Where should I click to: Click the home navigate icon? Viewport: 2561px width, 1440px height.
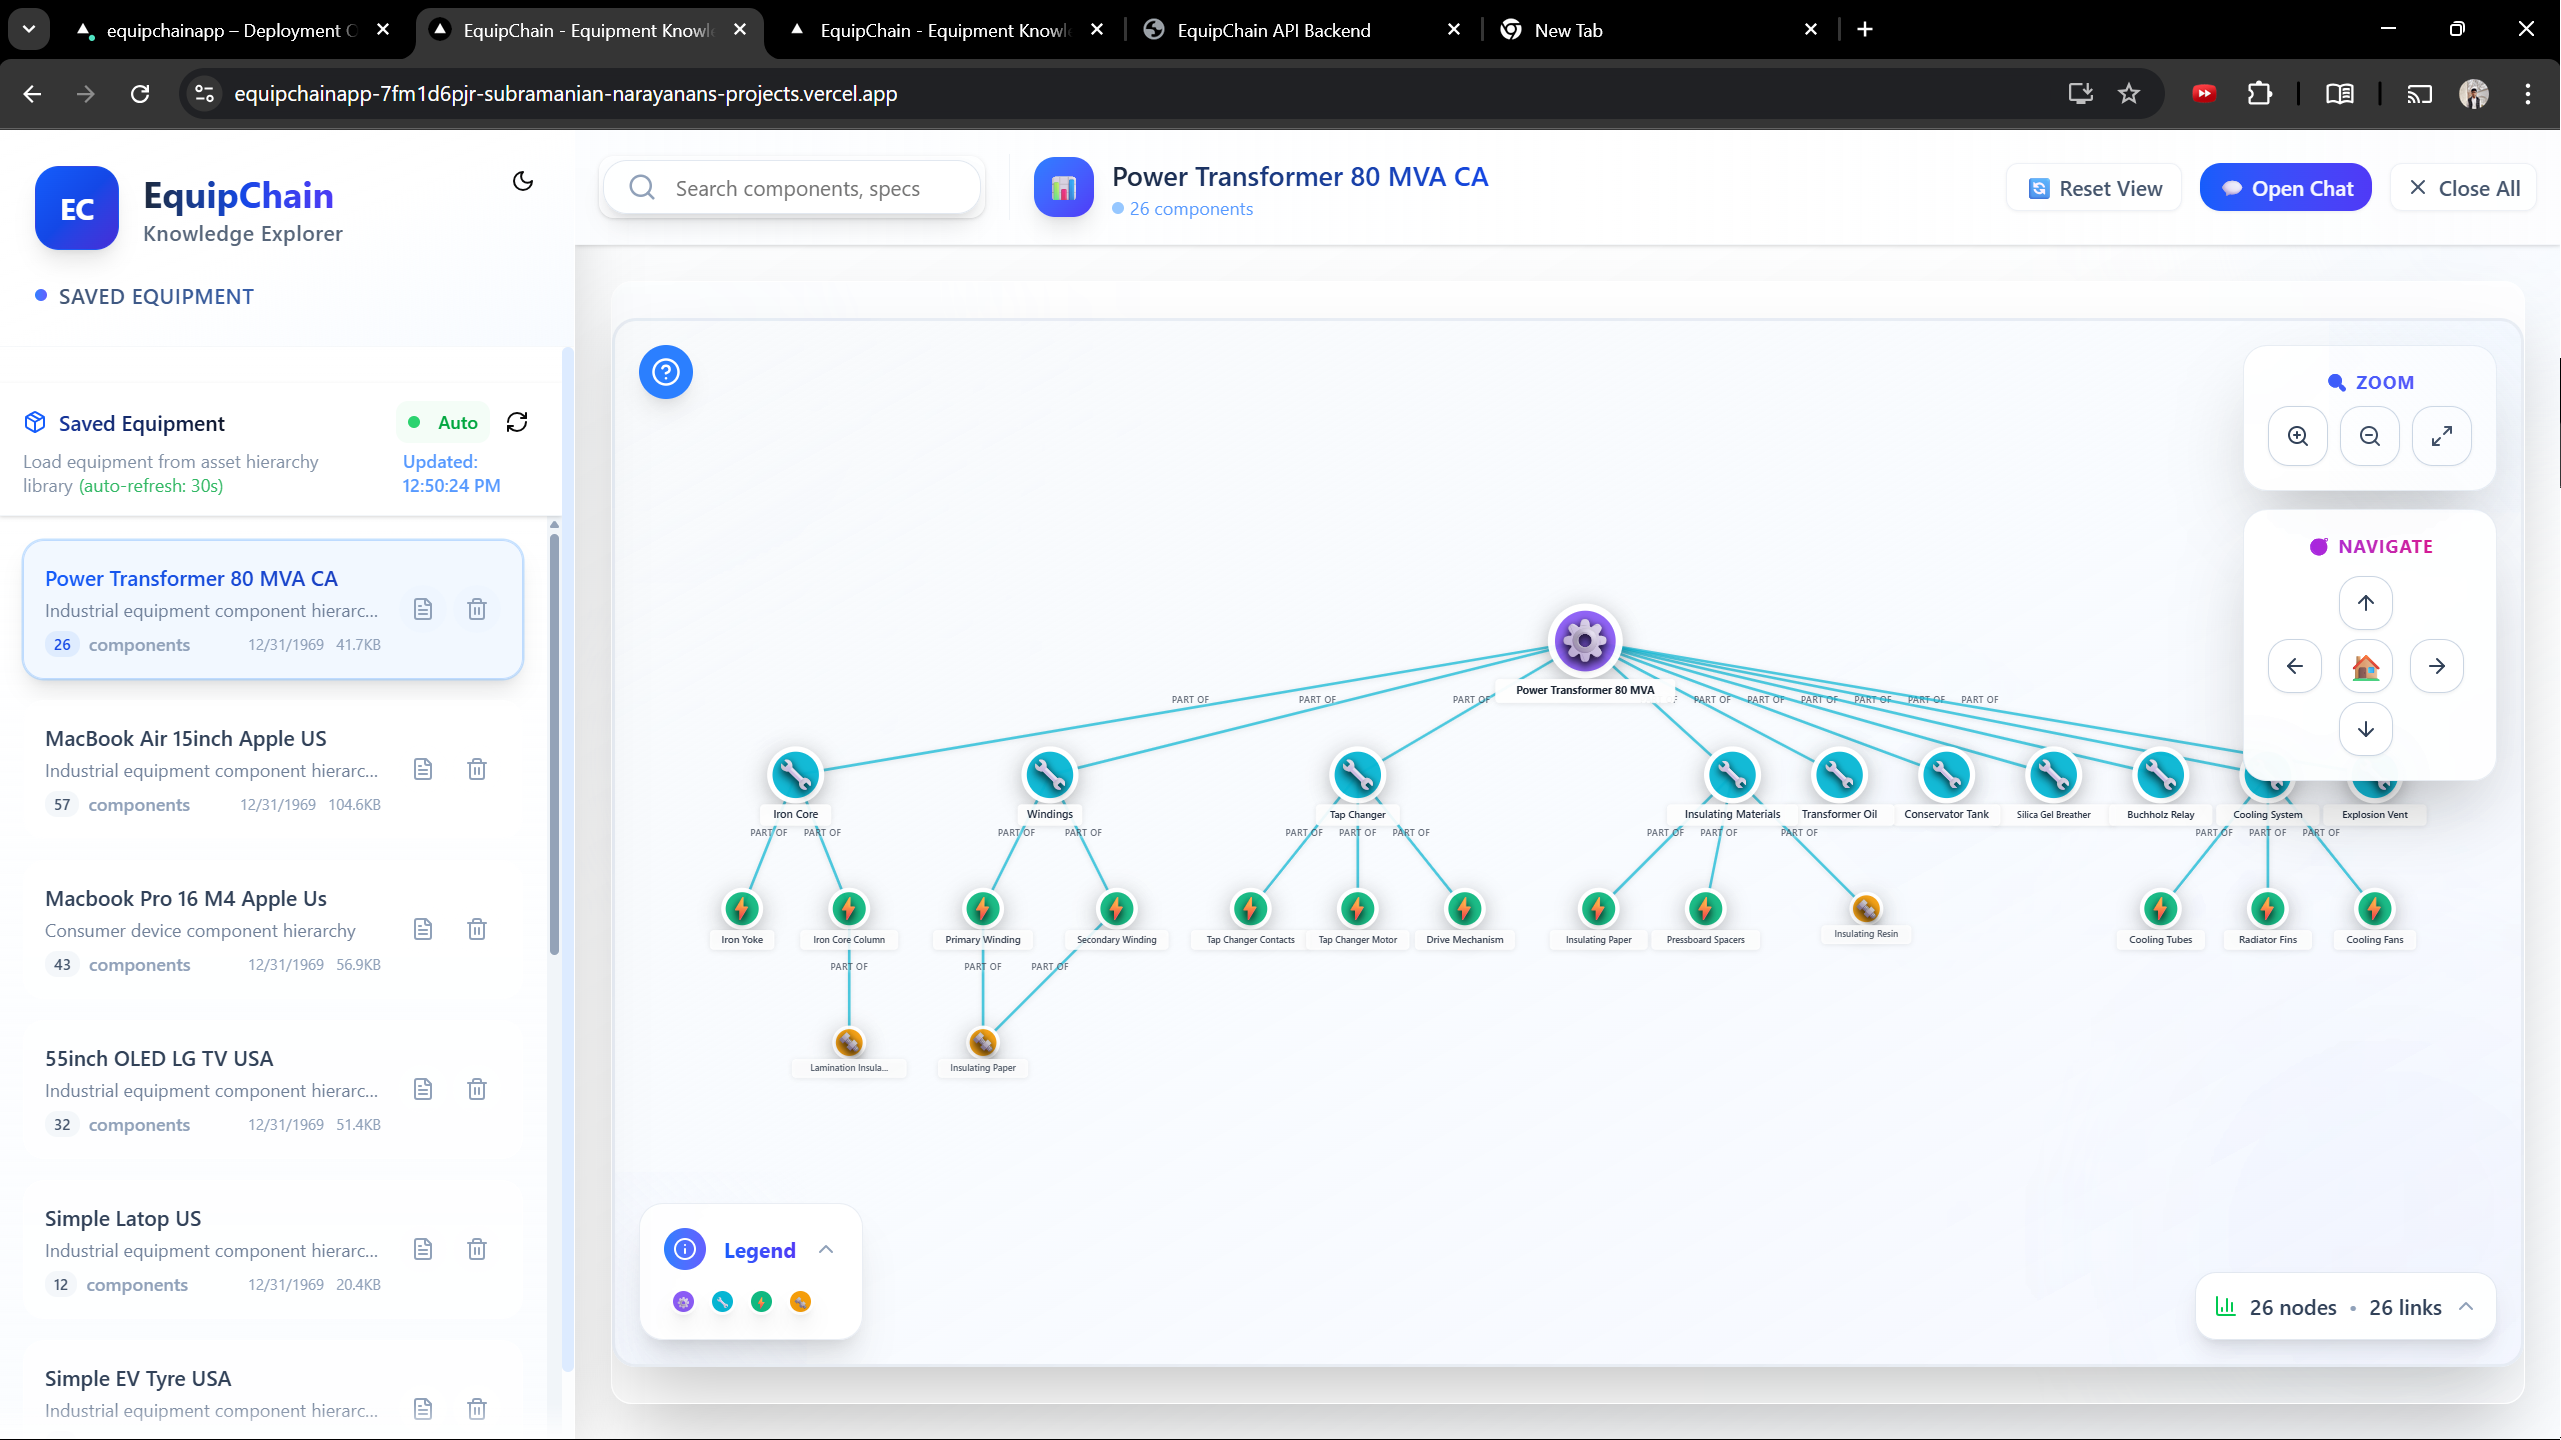[x=2365, y=666]
